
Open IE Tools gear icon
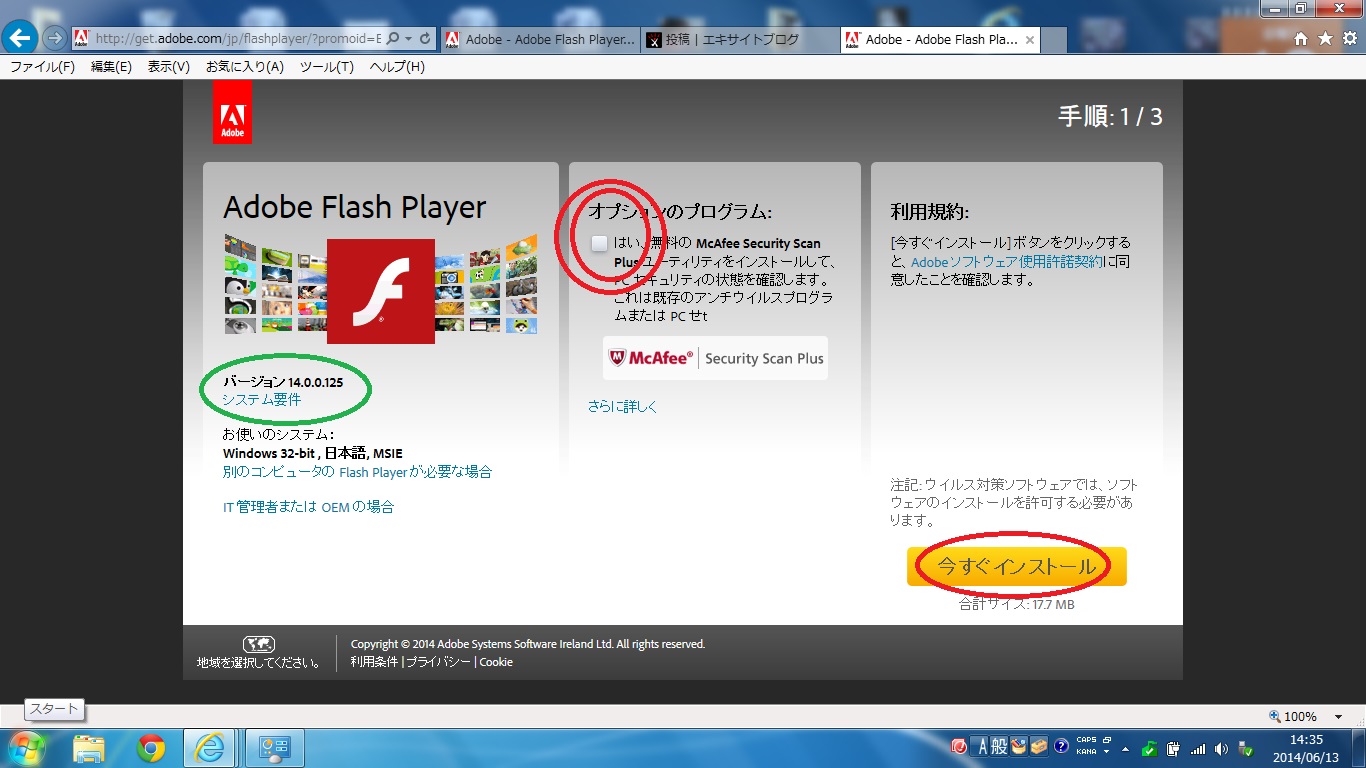[1349, 38]
